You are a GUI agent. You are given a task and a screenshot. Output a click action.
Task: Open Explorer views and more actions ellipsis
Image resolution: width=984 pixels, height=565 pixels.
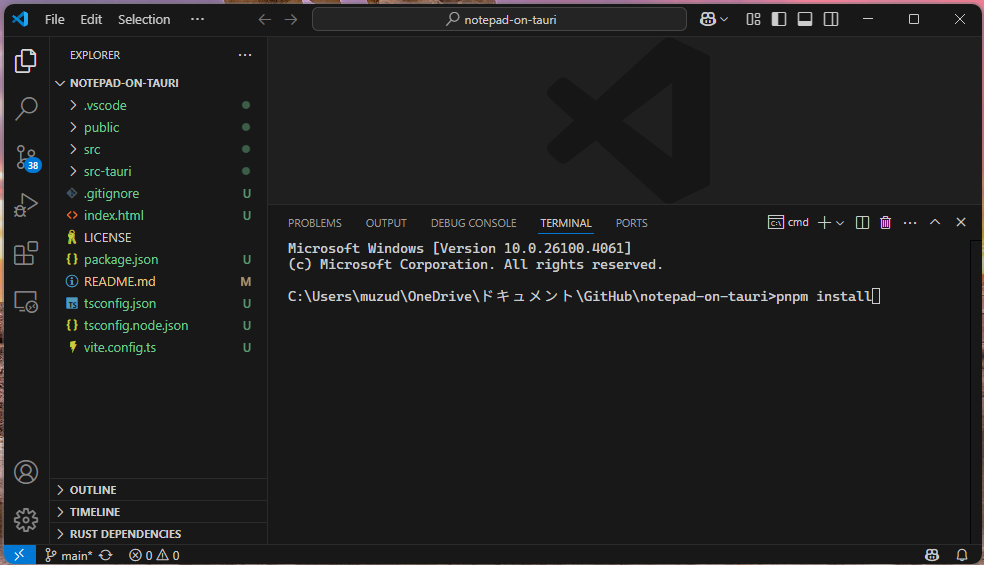(245, 55)
